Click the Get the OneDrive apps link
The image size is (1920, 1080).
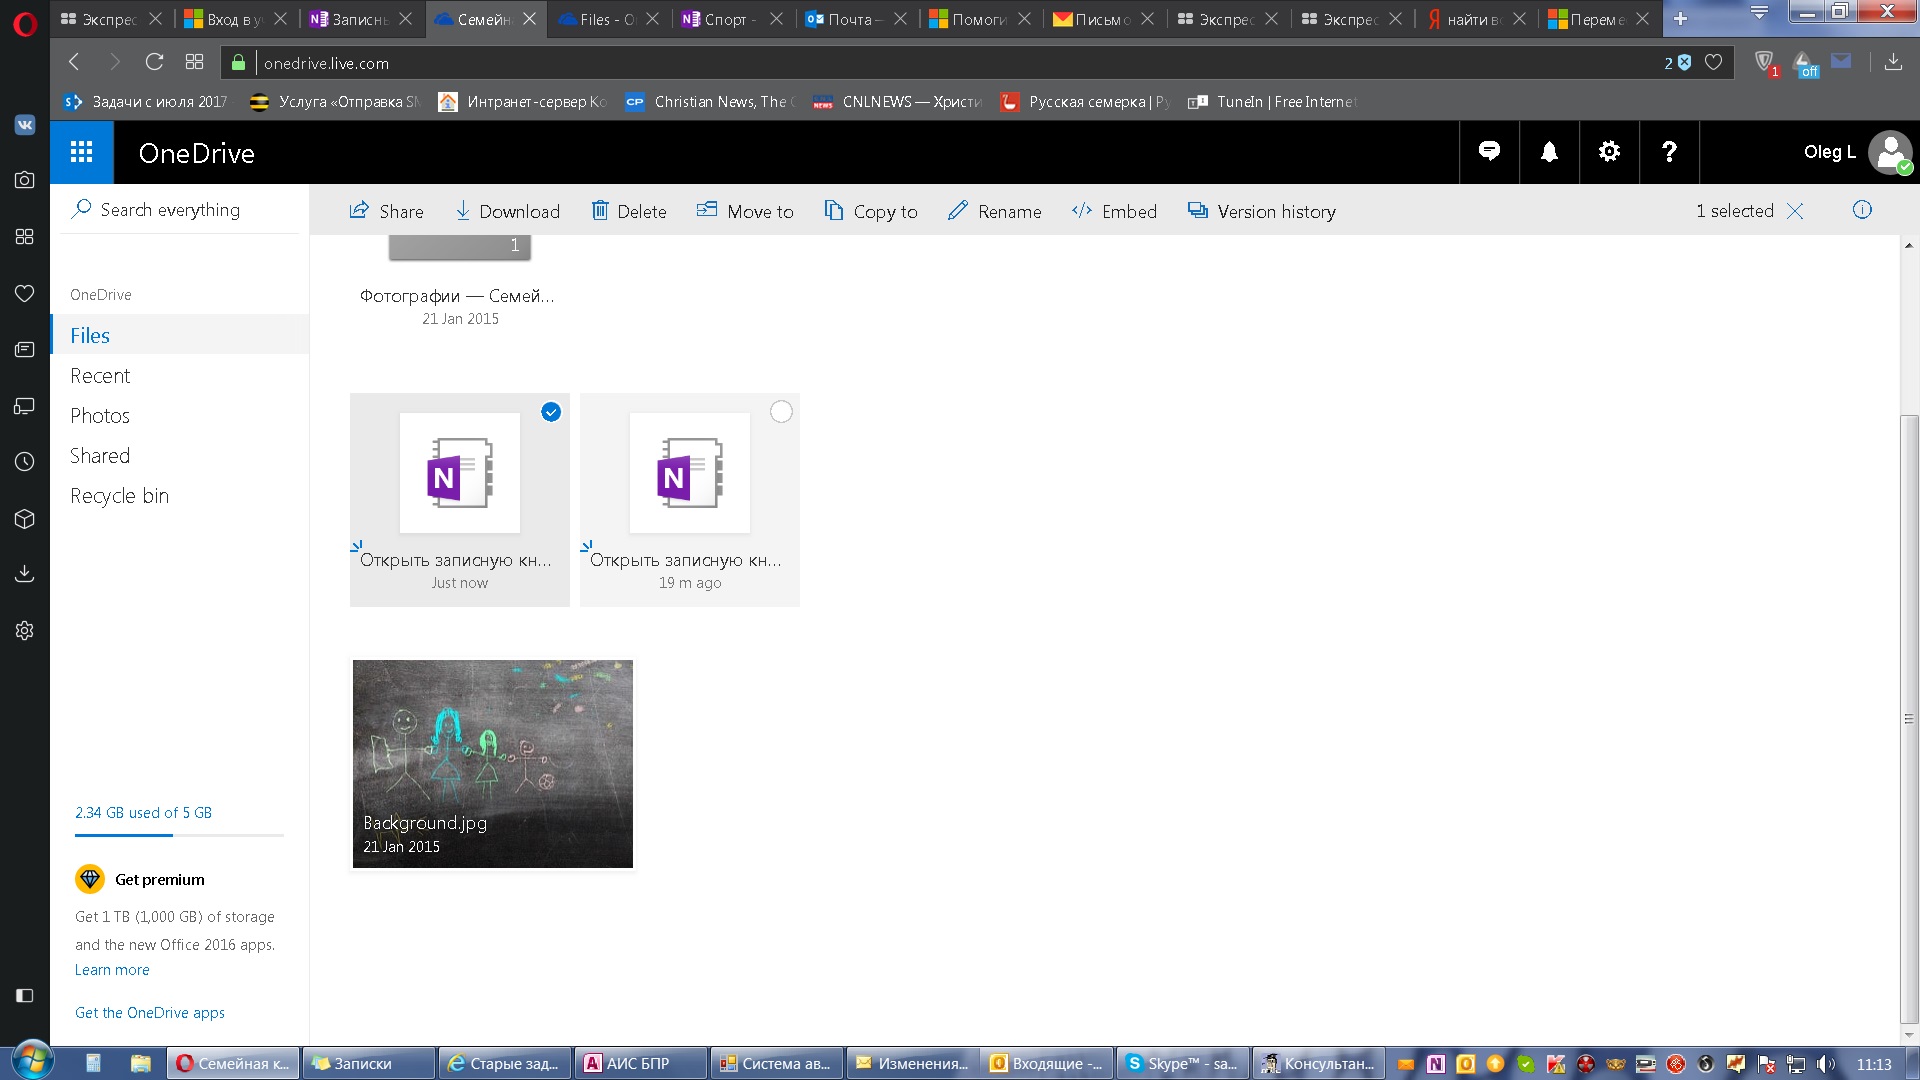[x=150, y=1013]
